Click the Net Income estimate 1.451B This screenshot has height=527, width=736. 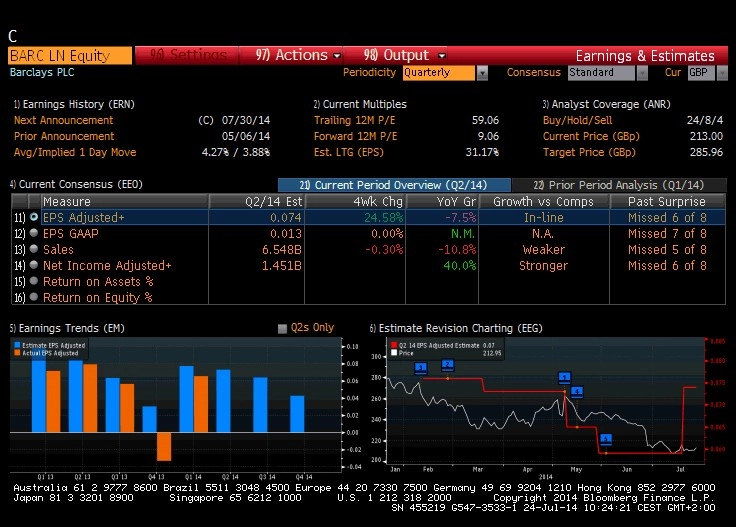(282, 265)
